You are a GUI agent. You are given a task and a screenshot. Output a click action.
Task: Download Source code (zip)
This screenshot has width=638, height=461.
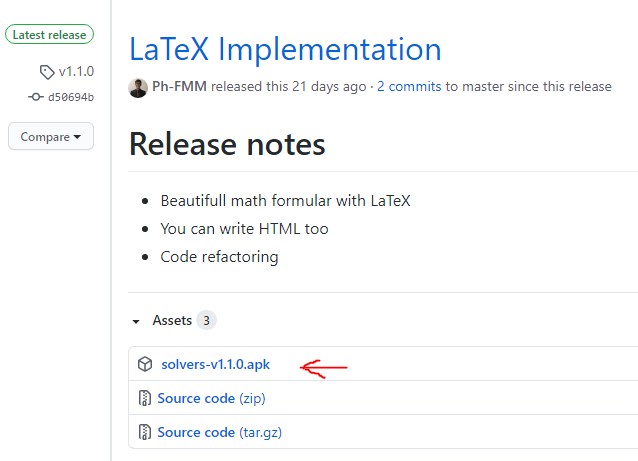pos(211,398)
